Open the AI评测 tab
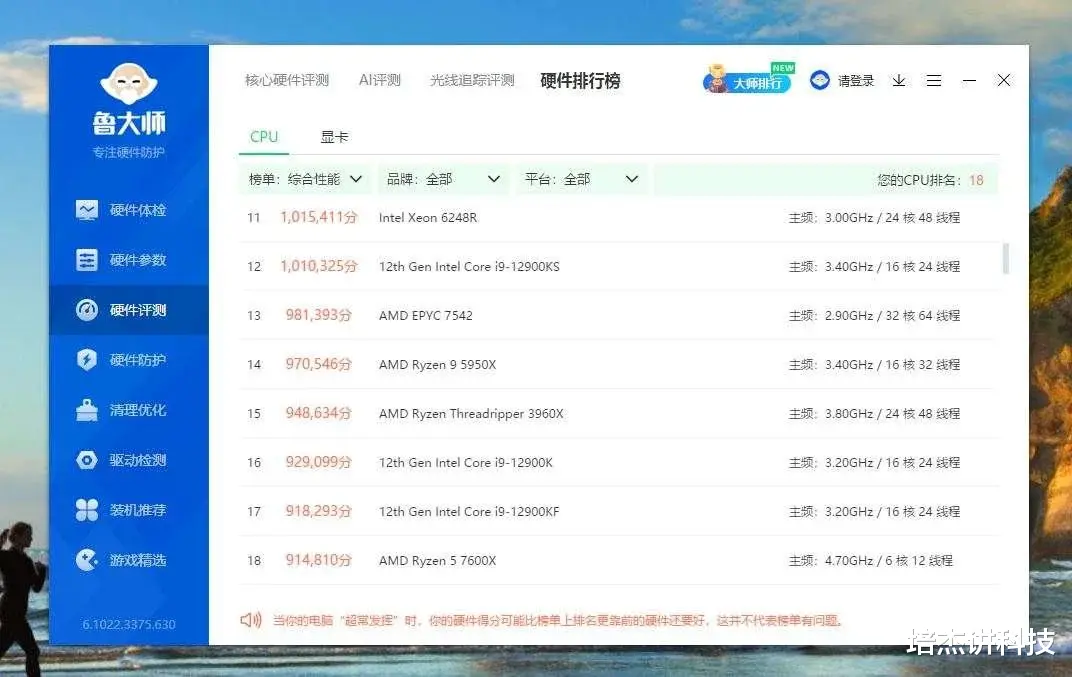 pos(379,80)
